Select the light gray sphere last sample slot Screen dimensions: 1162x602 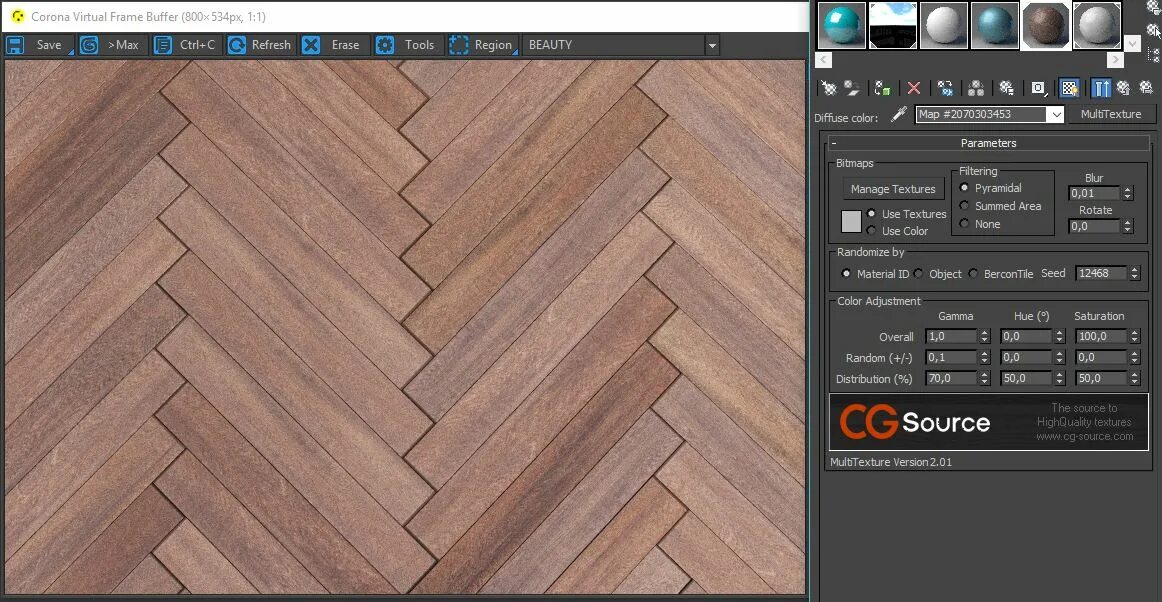tap(1097, 25)
